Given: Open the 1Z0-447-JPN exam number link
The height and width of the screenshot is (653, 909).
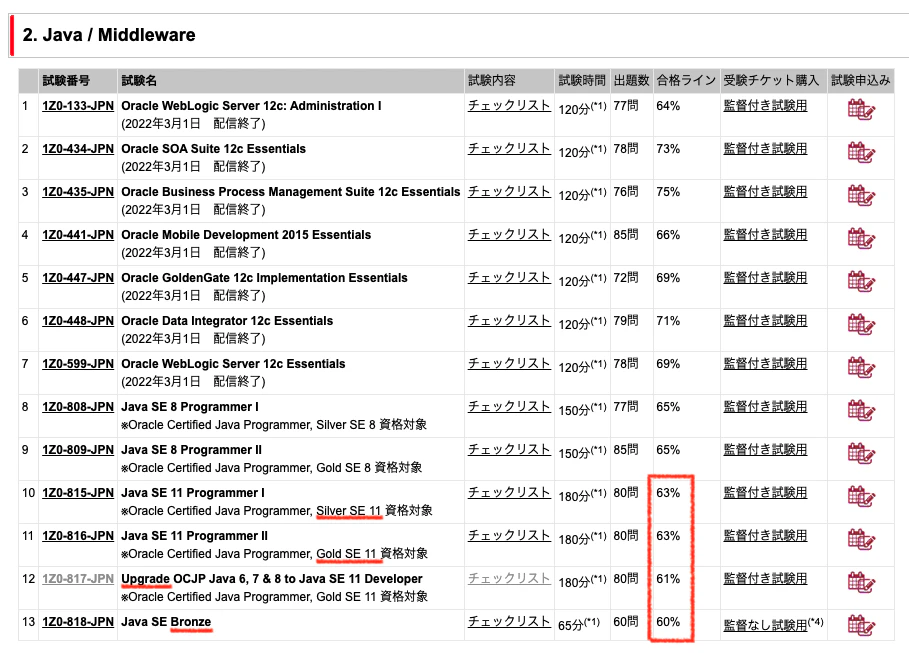Looking at the screenshot, I should pyautogui.click(x=78, y=277).
